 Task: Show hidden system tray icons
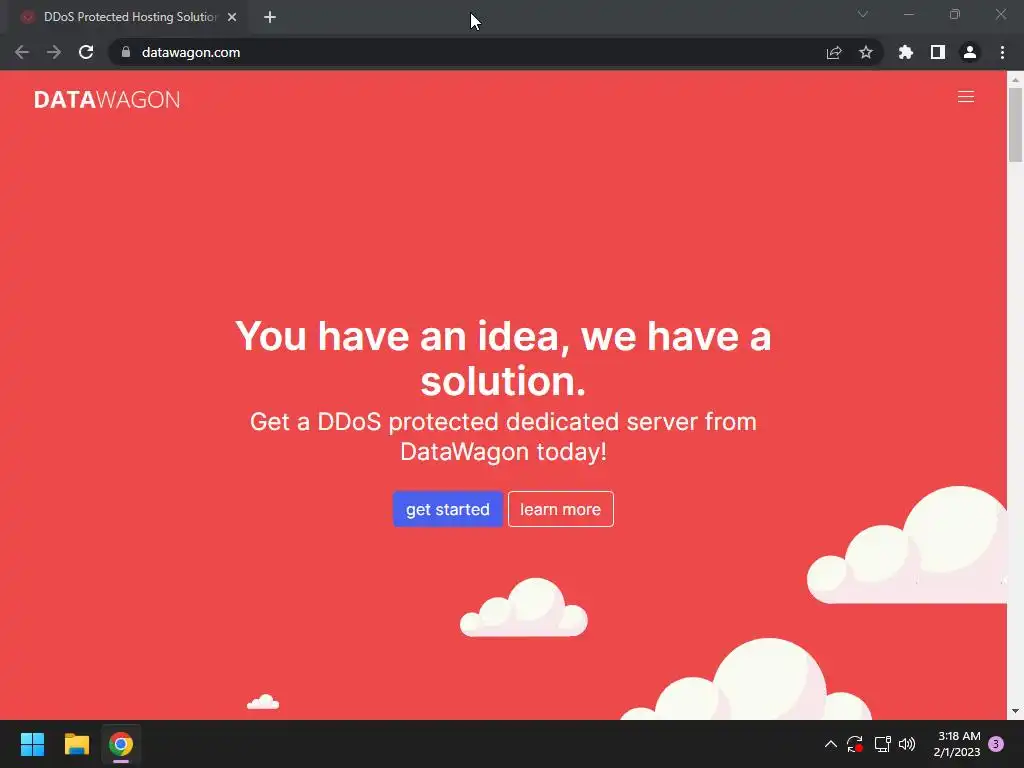point(831,744)
